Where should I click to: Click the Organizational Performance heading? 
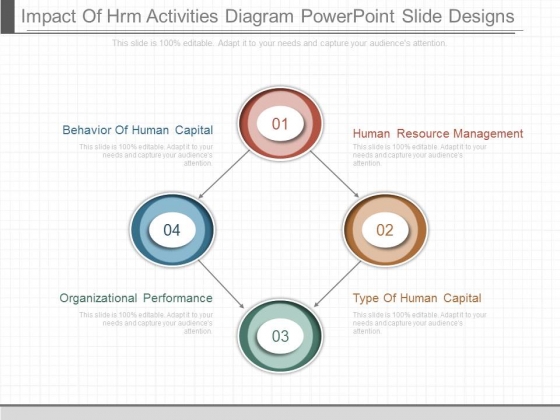click(136, 298)
